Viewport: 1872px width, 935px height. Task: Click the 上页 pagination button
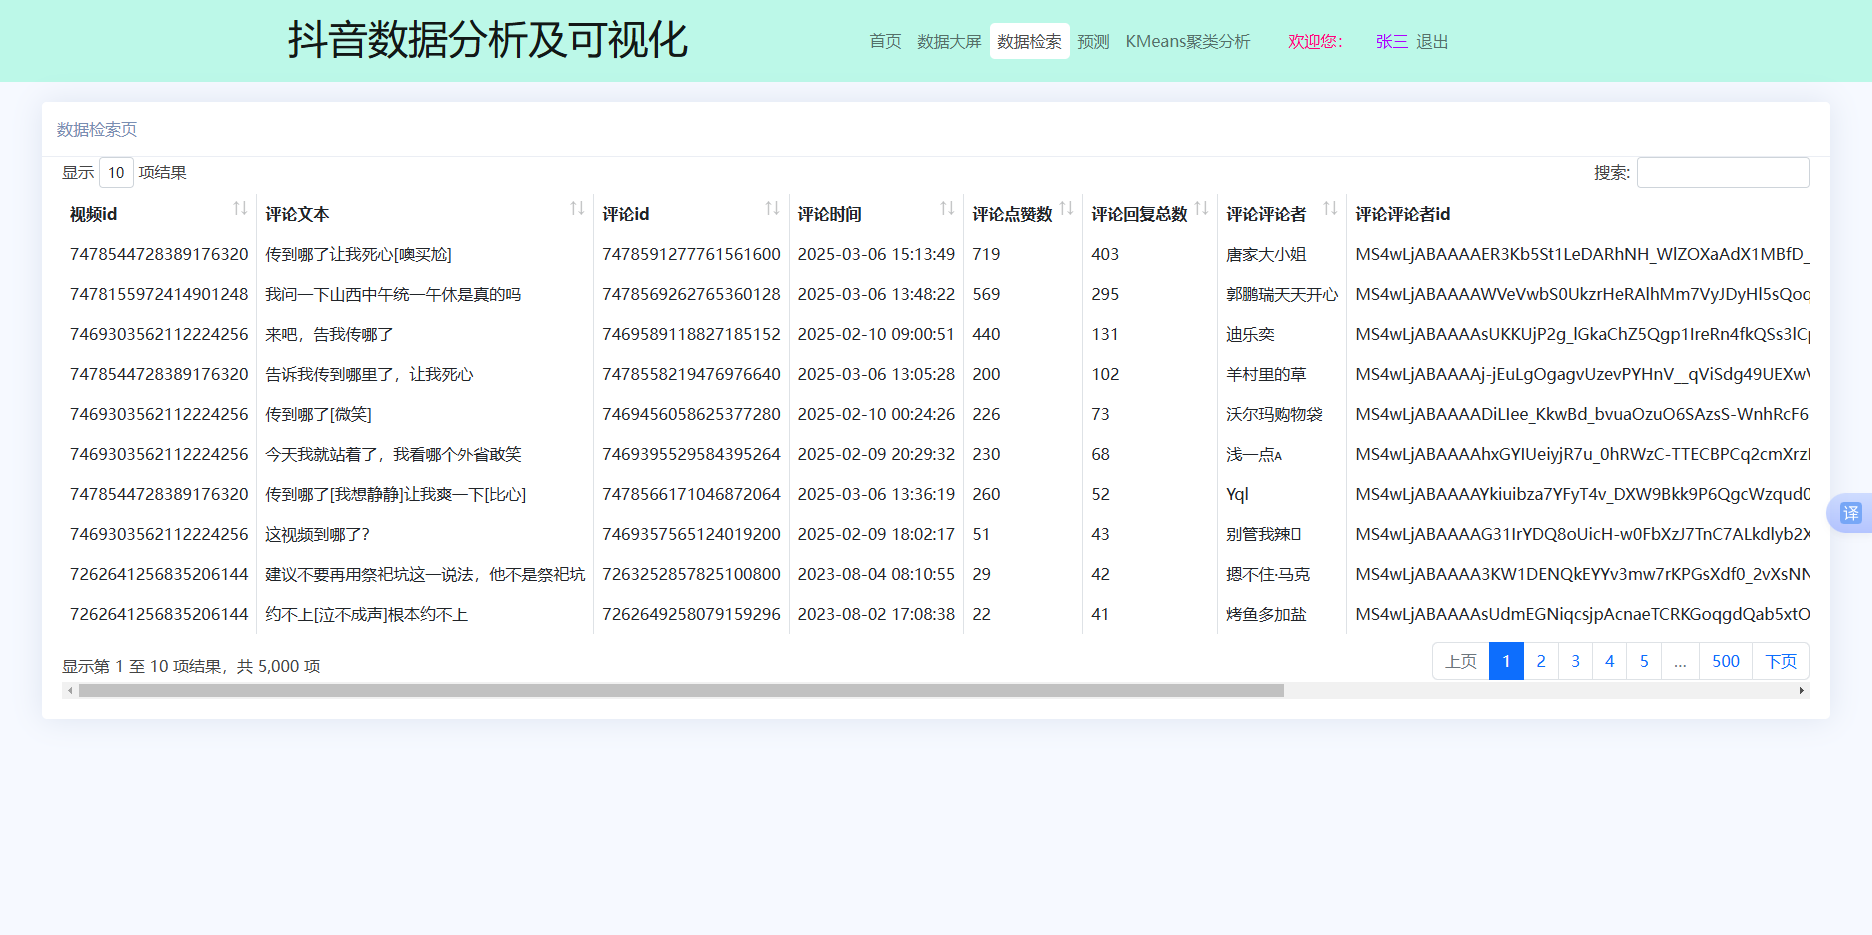tap(1461, 661)
